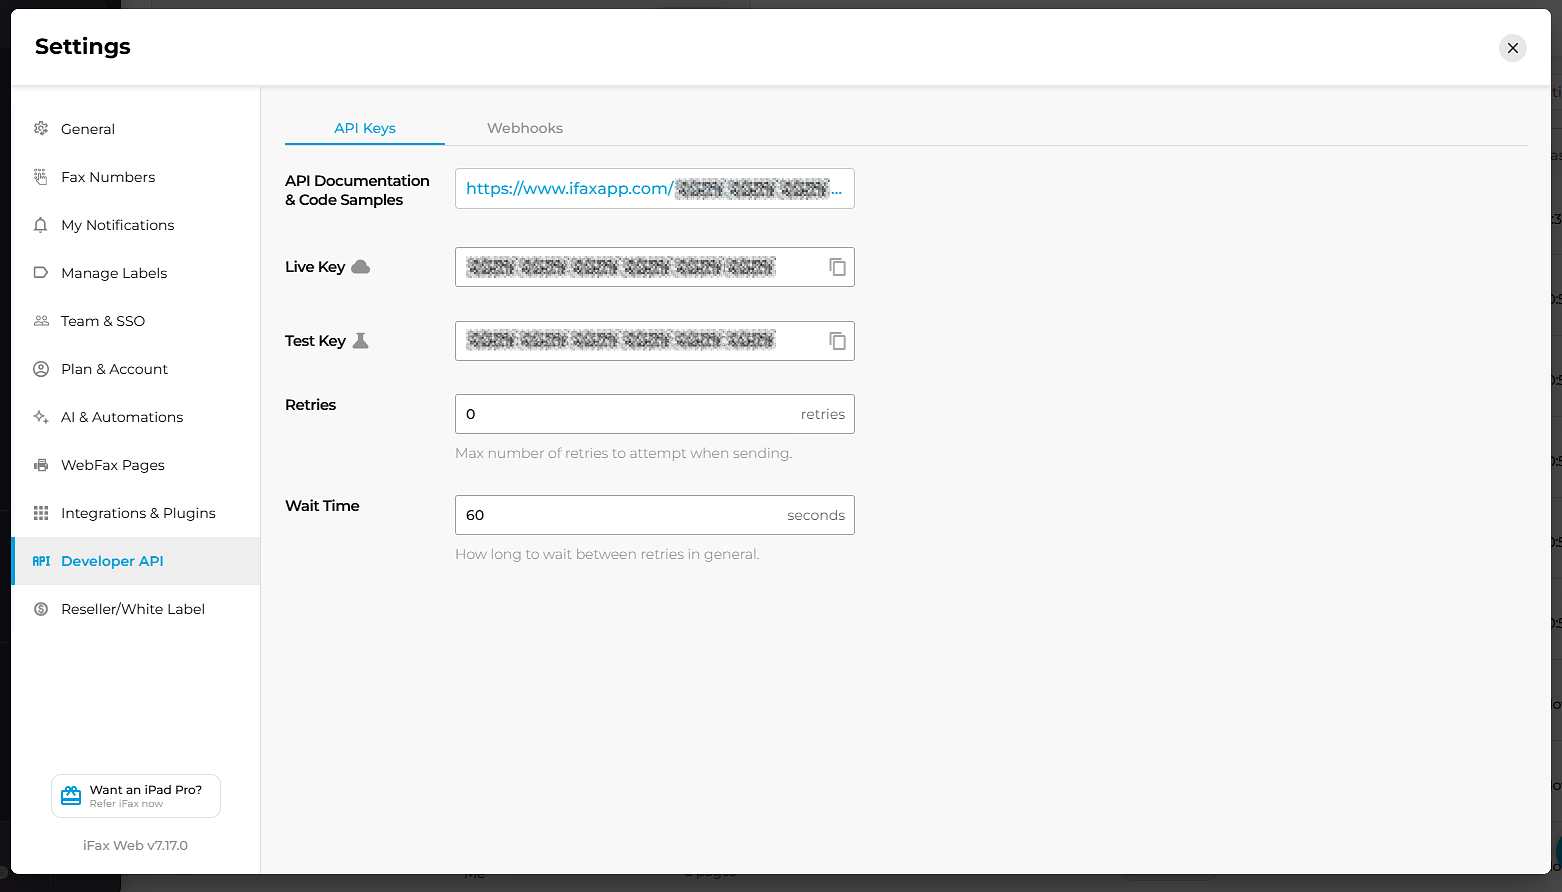Open Integrations & Plugins section

[x=135, y=513]
